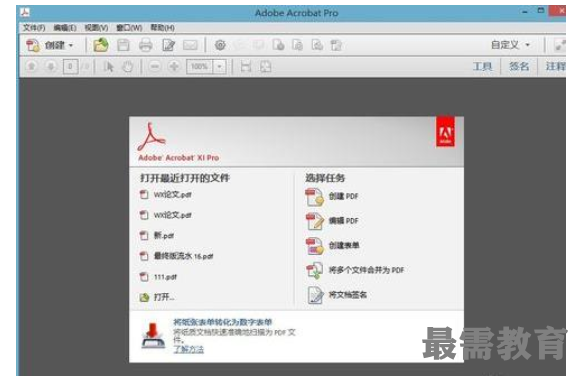Click 打开... to browse files
Image resolution: width=574 pixels, height=383 pixels.
157,297
